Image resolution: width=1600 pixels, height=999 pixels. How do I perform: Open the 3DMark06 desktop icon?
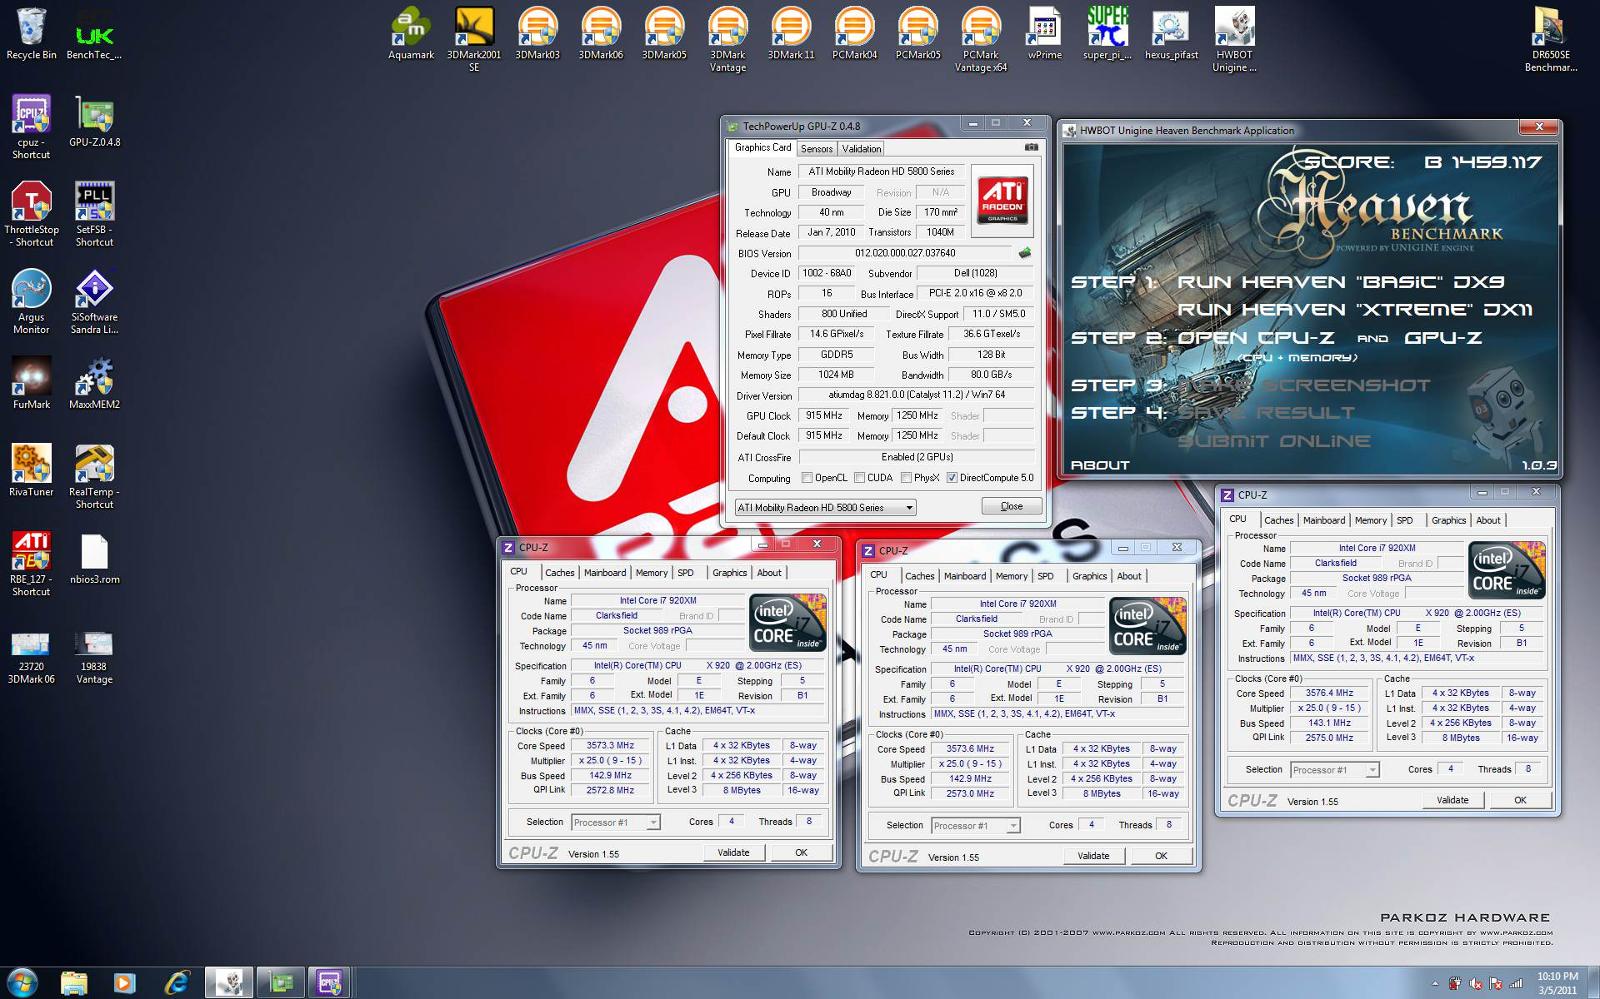click(x=601, y=34)
